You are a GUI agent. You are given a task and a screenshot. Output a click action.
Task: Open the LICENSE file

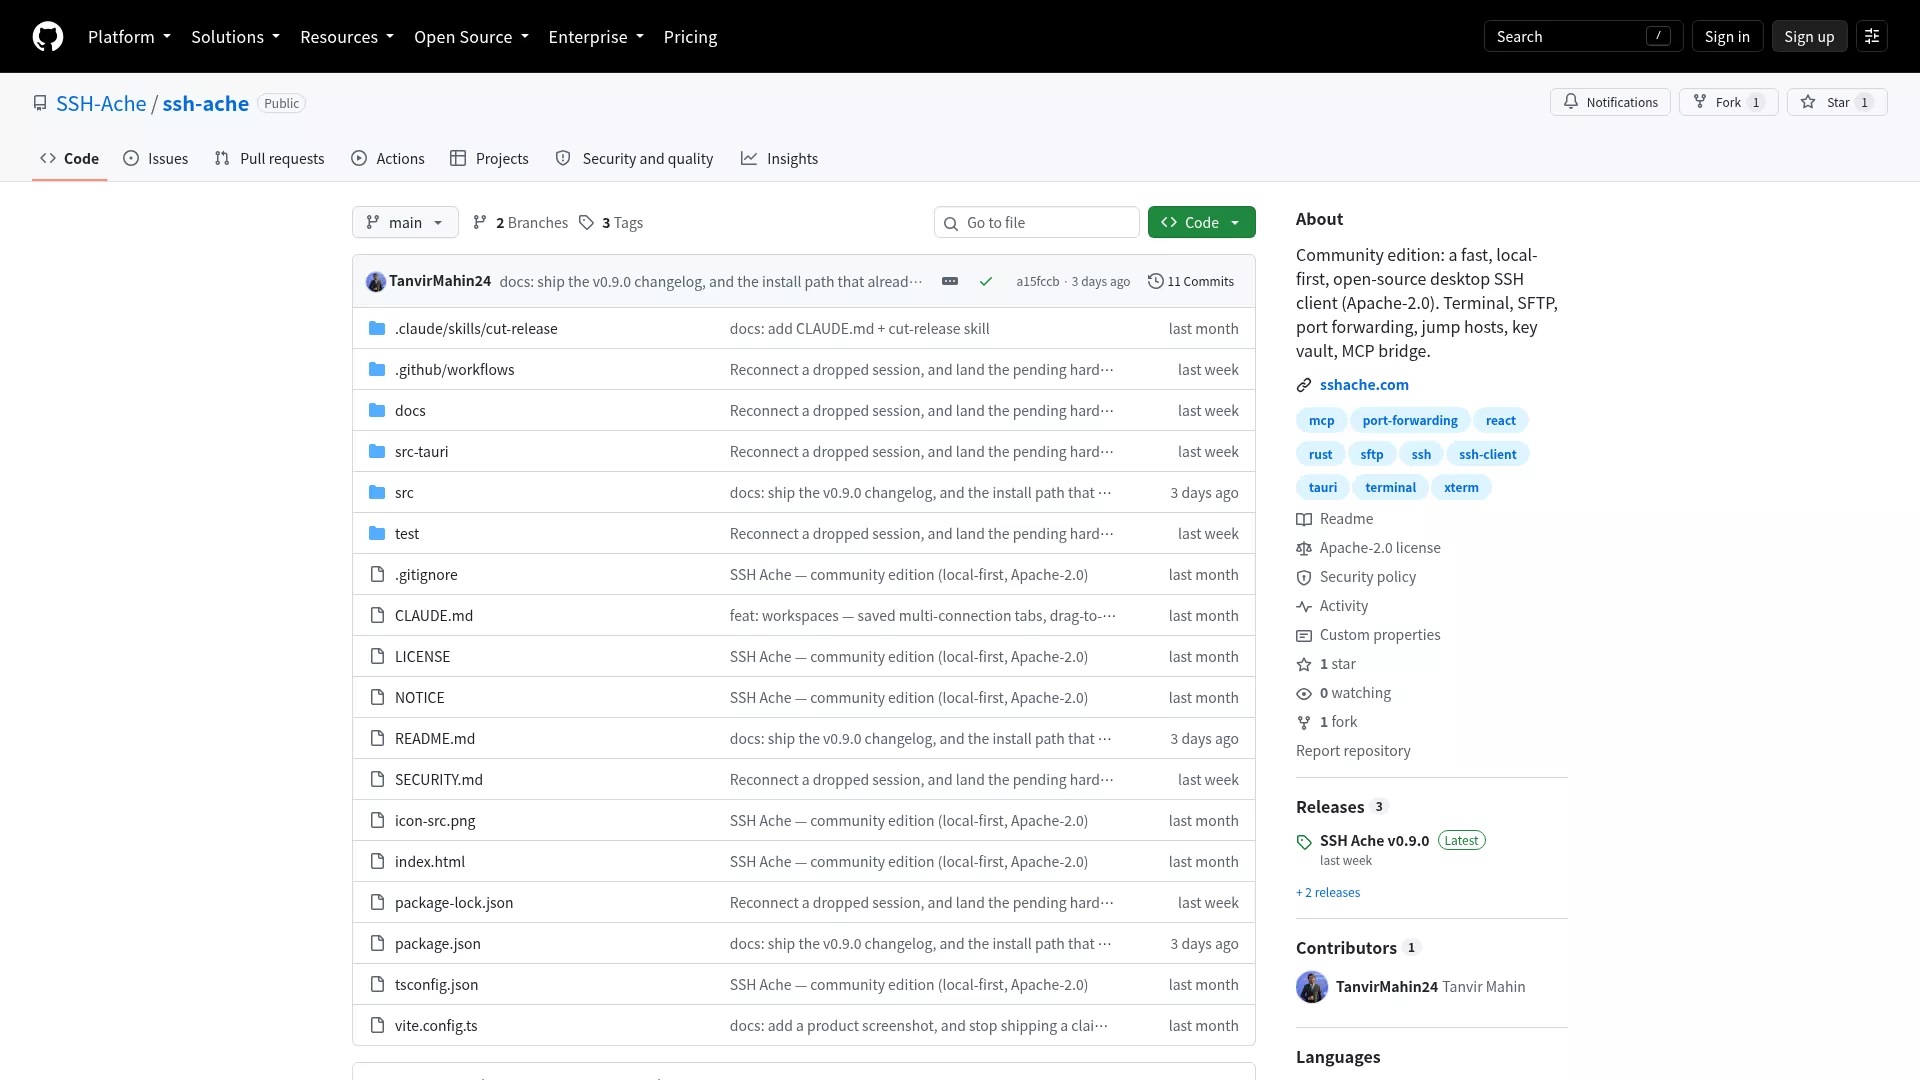click(x=422, y=657)
